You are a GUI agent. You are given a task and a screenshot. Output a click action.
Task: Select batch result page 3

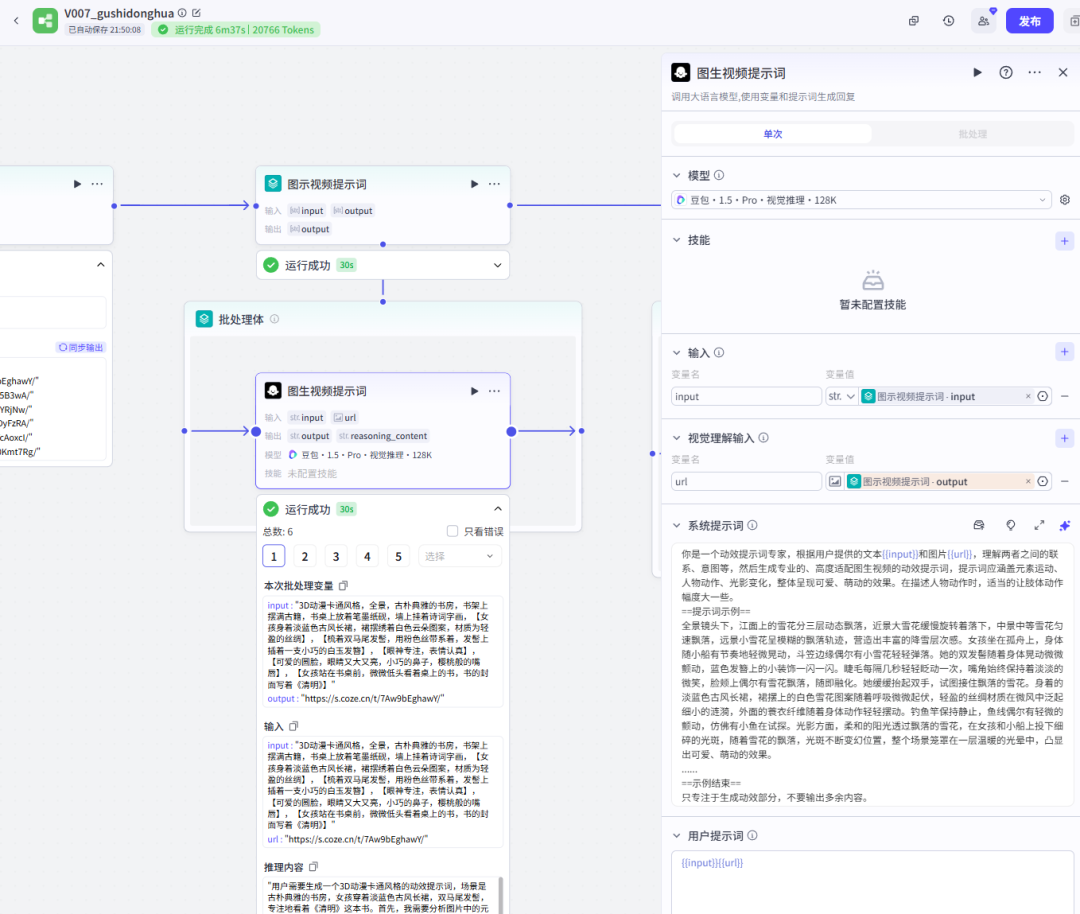coord(336,557)
